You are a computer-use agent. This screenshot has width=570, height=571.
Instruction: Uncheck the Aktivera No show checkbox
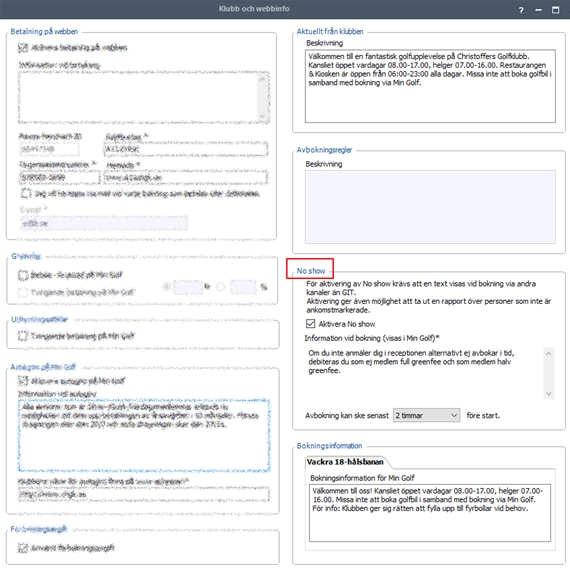[310, 323]
